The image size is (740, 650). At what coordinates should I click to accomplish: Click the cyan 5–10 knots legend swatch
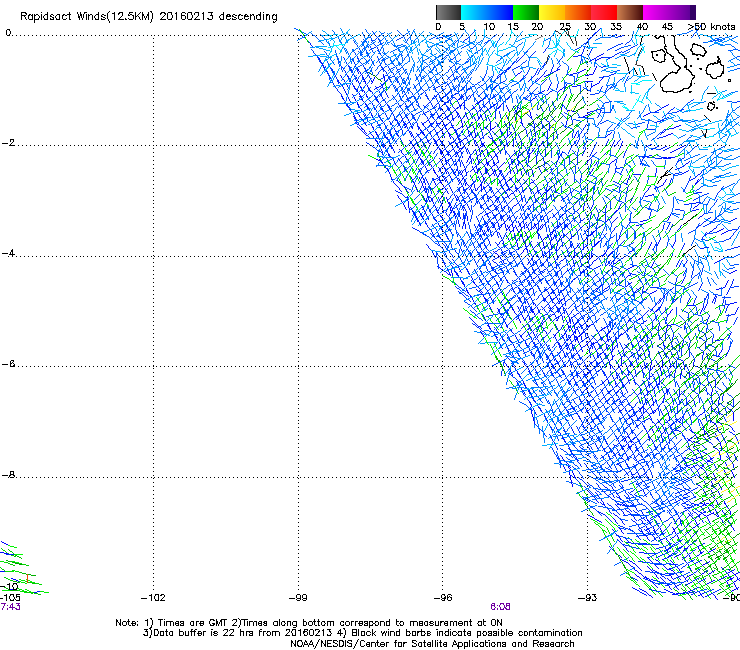tap(474, 12)
